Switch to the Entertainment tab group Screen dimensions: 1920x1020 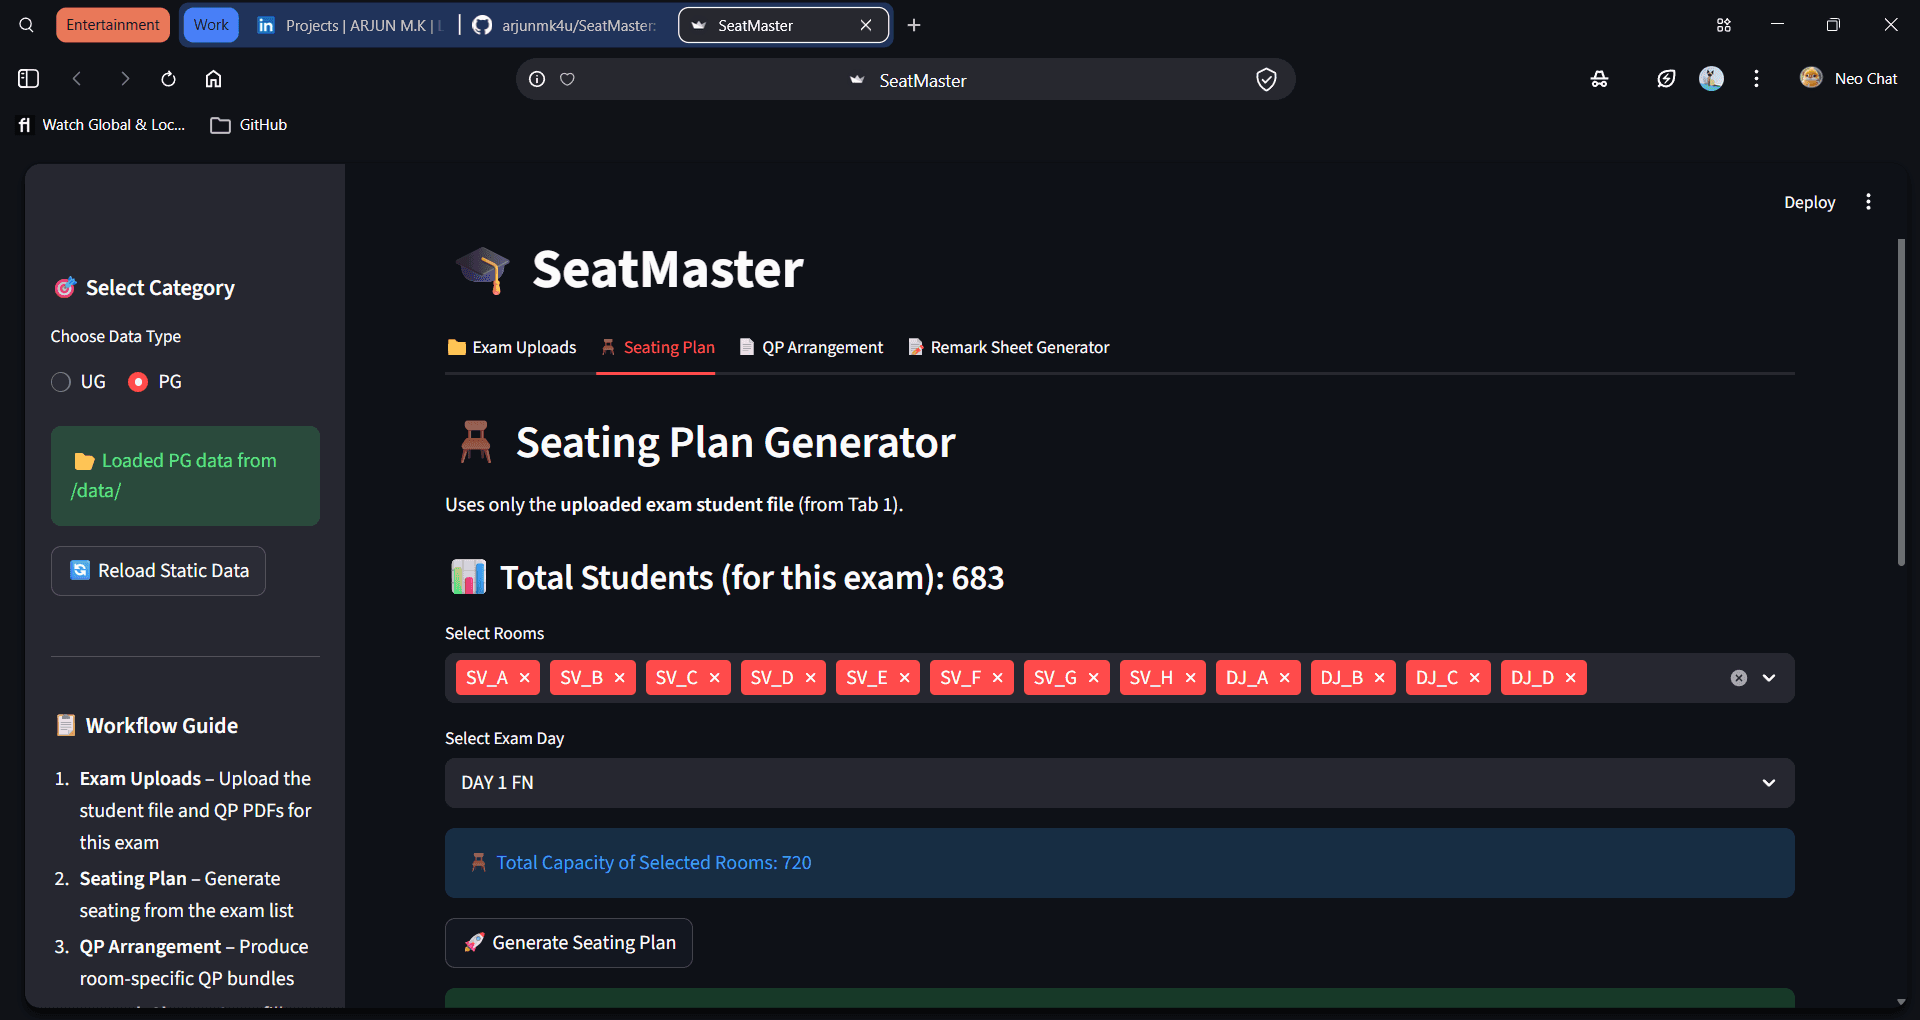113,25
